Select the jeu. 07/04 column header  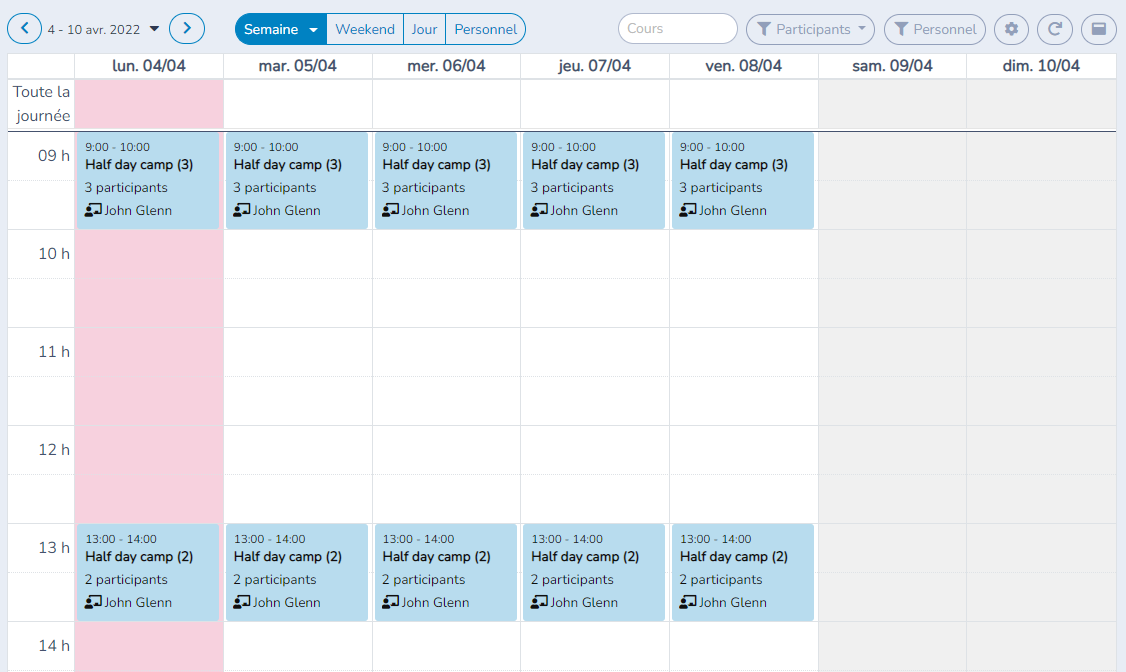point(595,66)
